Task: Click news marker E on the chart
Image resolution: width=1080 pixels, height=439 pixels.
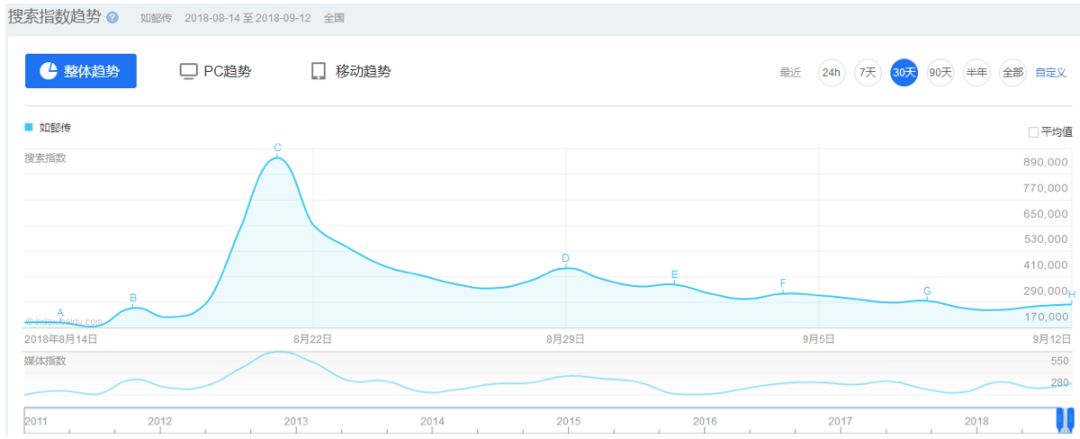Action: coord(674,275)
